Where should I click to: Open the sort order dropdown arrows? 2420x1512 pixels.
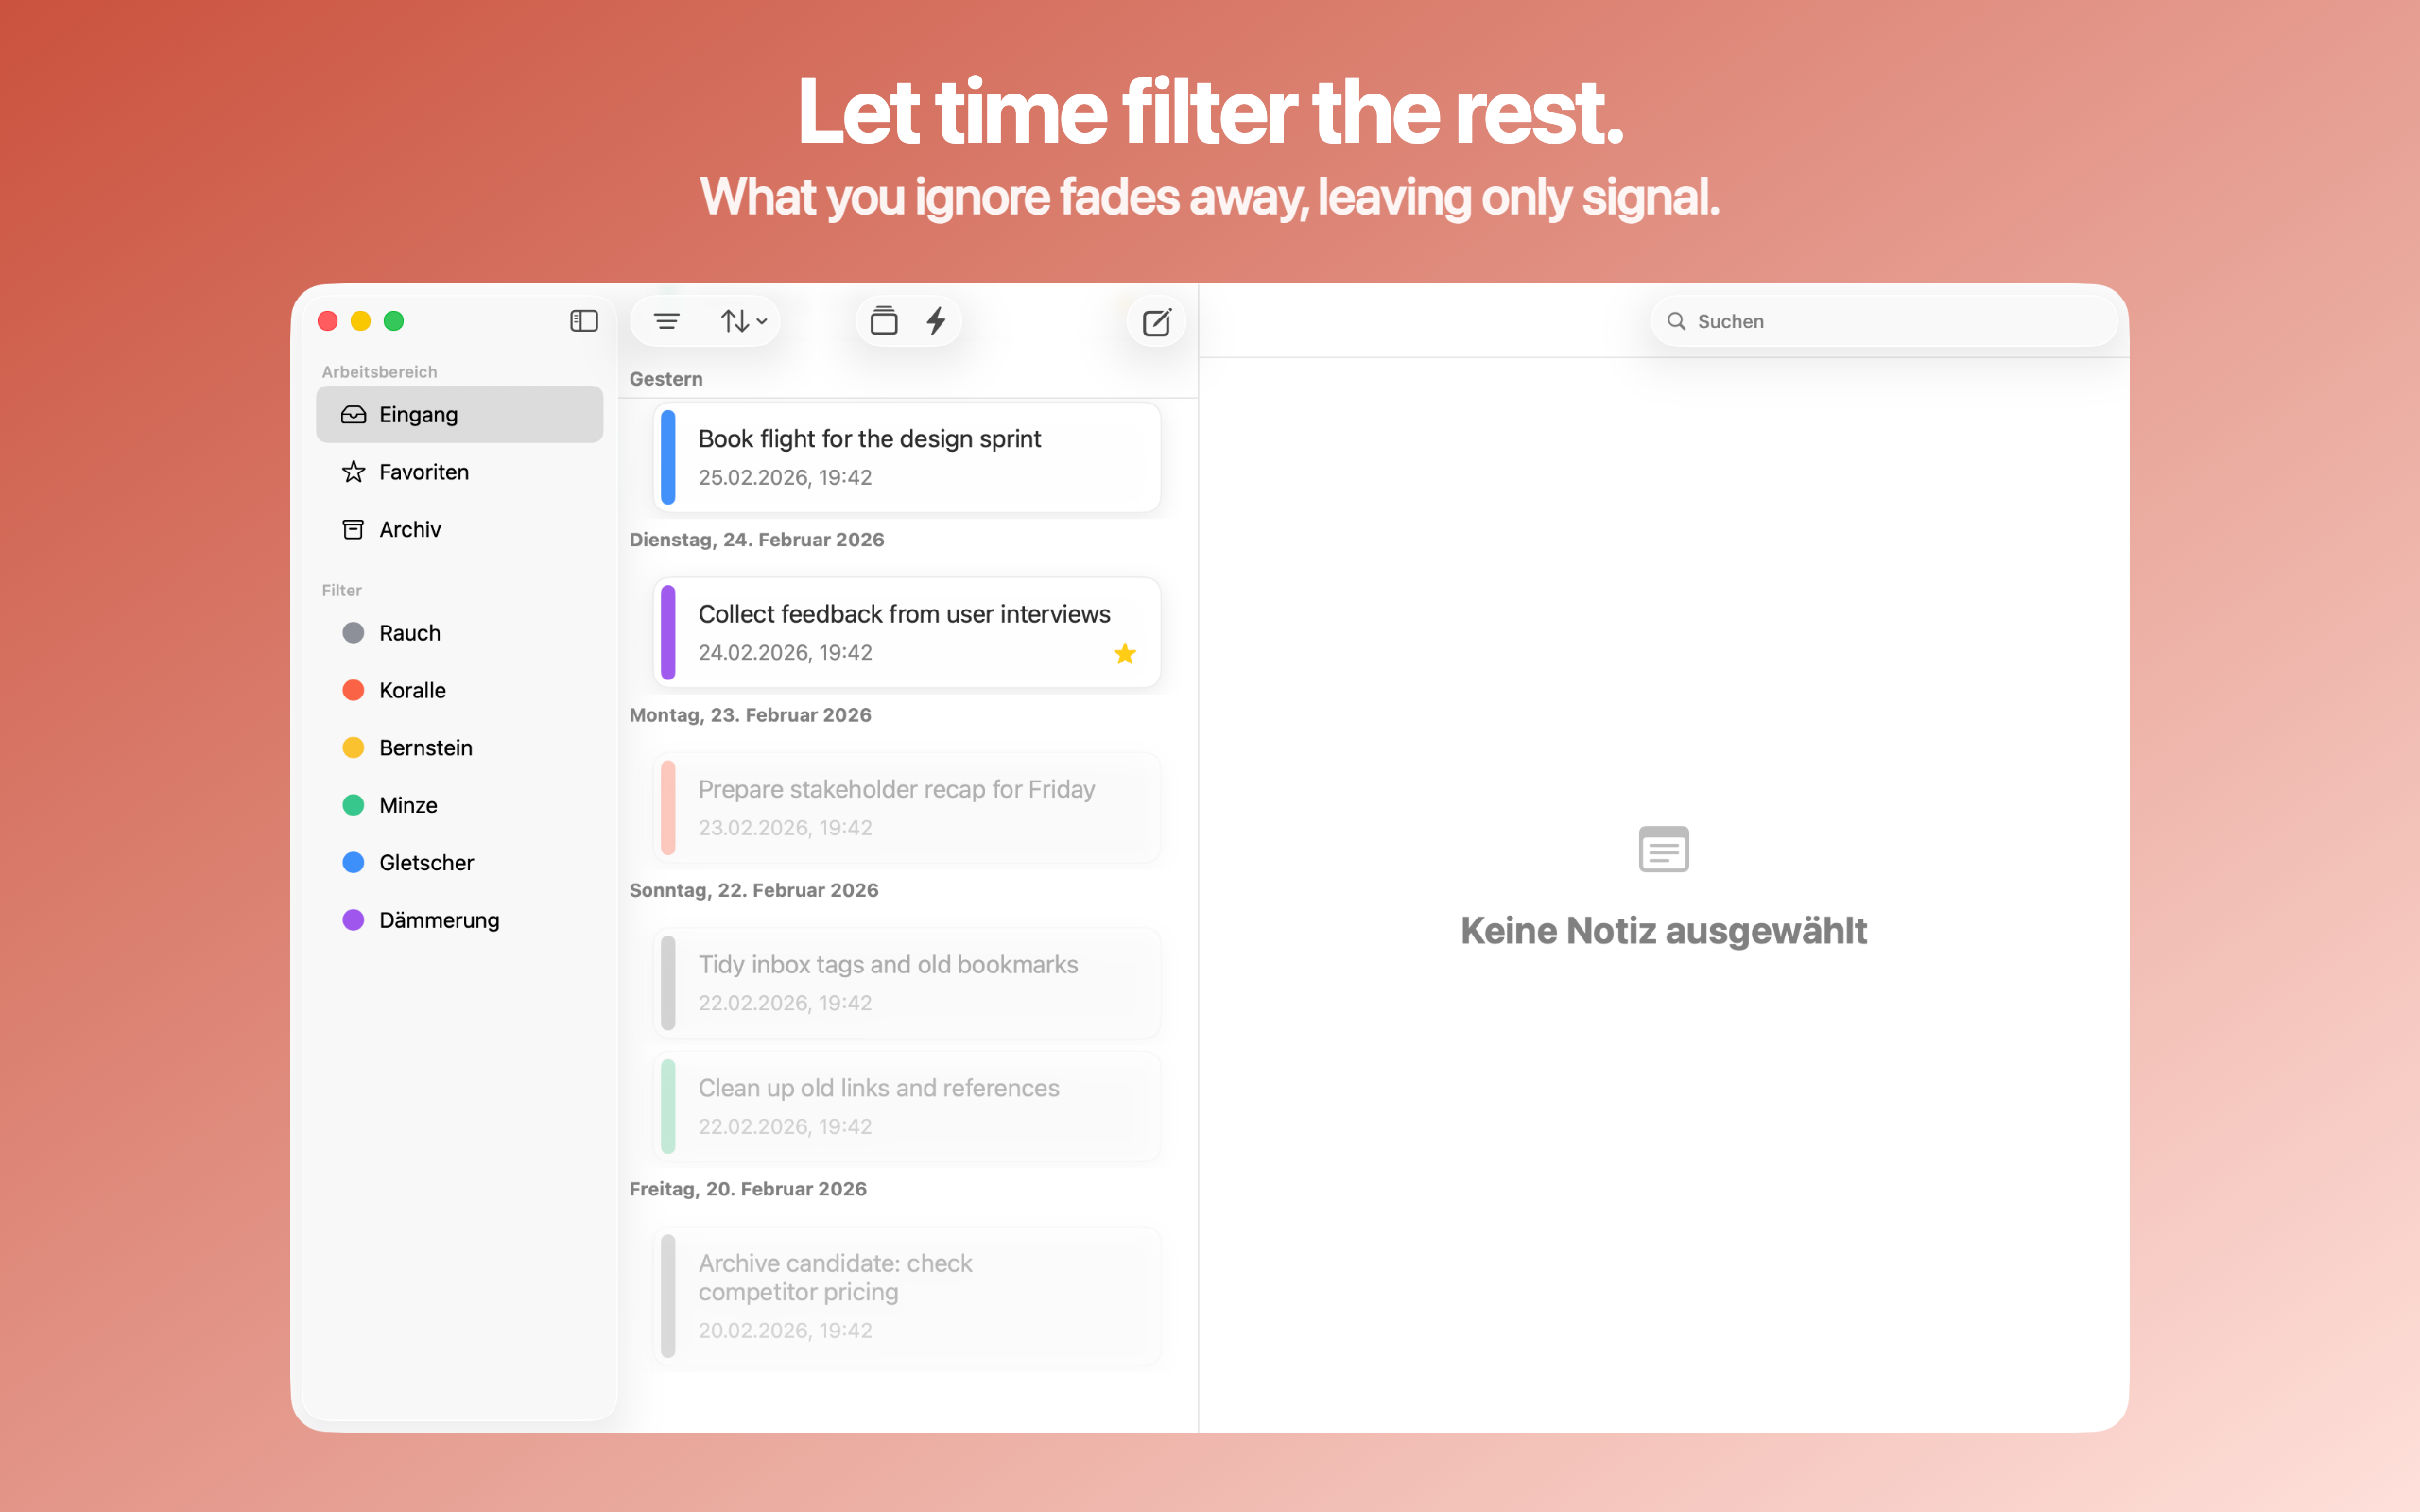pyautogui.click(x=744, y=321)
